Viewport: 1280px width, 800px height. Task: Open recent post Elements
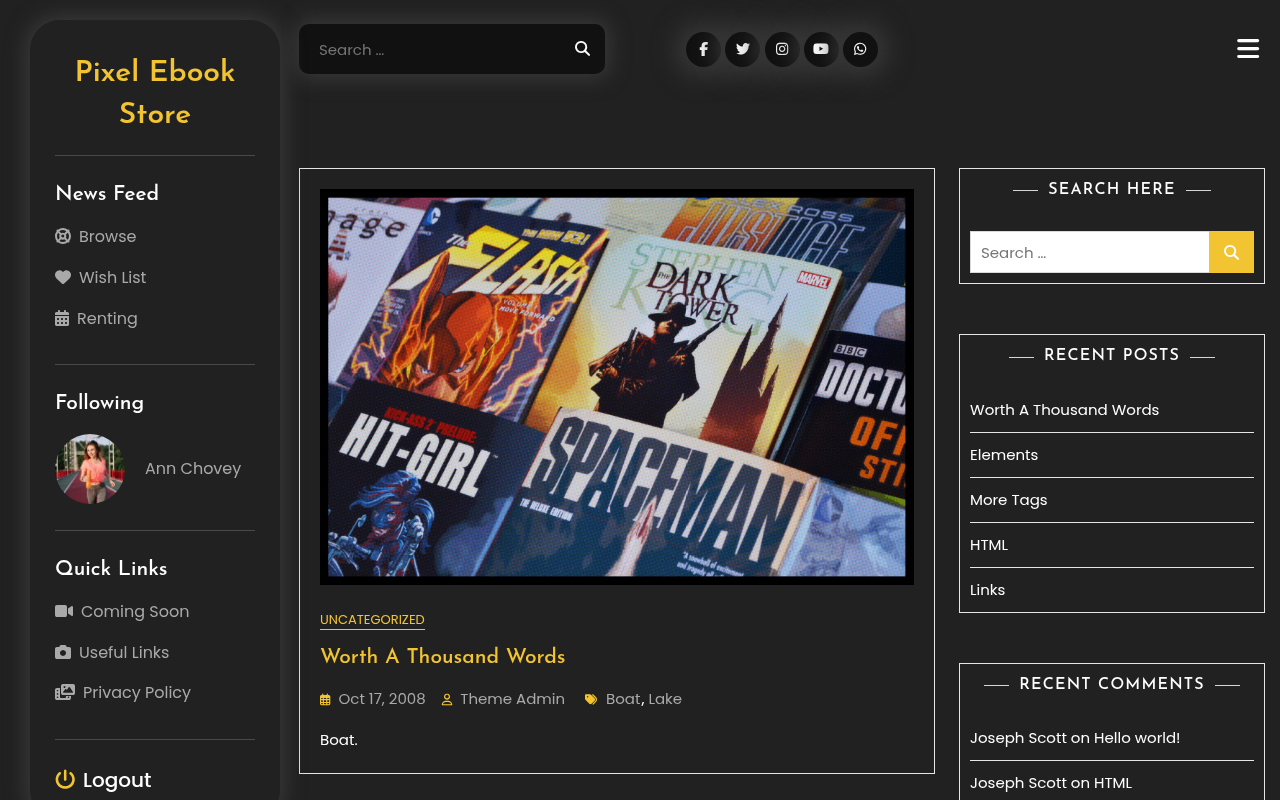(x=1004, y=455)
